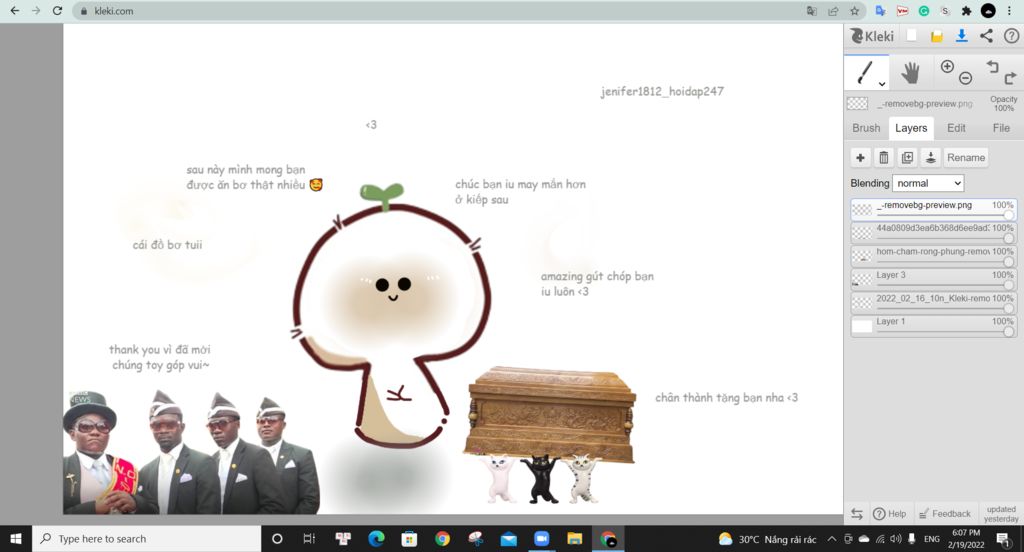Select the _-removebg-preview.png layer
This screenshot has width=1024, height=552.
pos(934,209)
